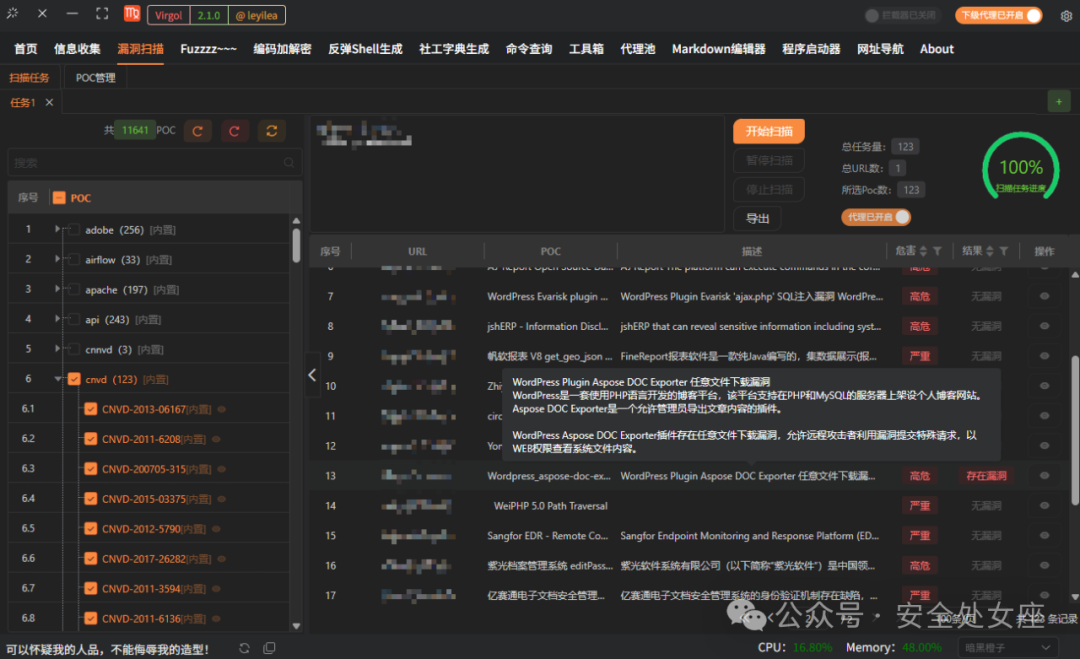Sort results by 结果 column arrows
This screenshot has height=659, width=1080.
(x=990, y=251)
